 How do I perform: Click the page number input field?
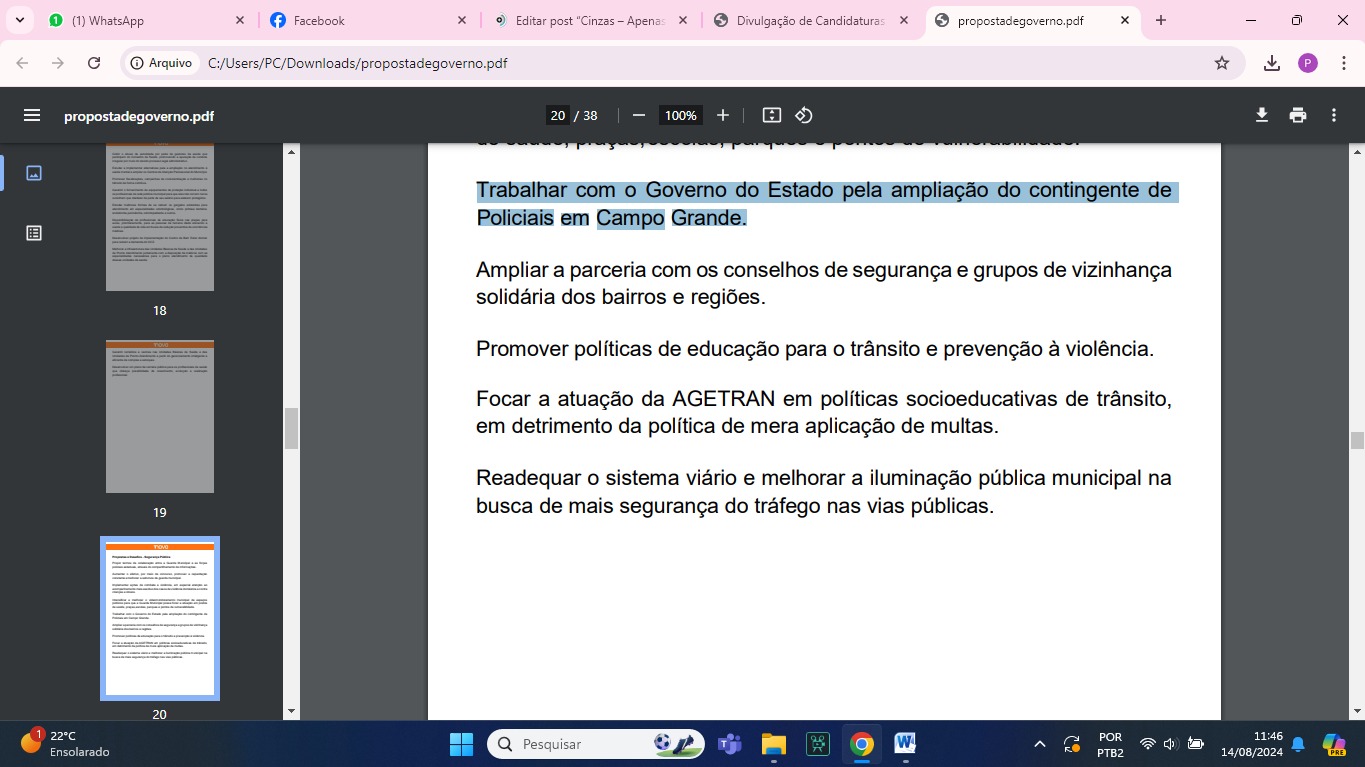coord(558,115)
